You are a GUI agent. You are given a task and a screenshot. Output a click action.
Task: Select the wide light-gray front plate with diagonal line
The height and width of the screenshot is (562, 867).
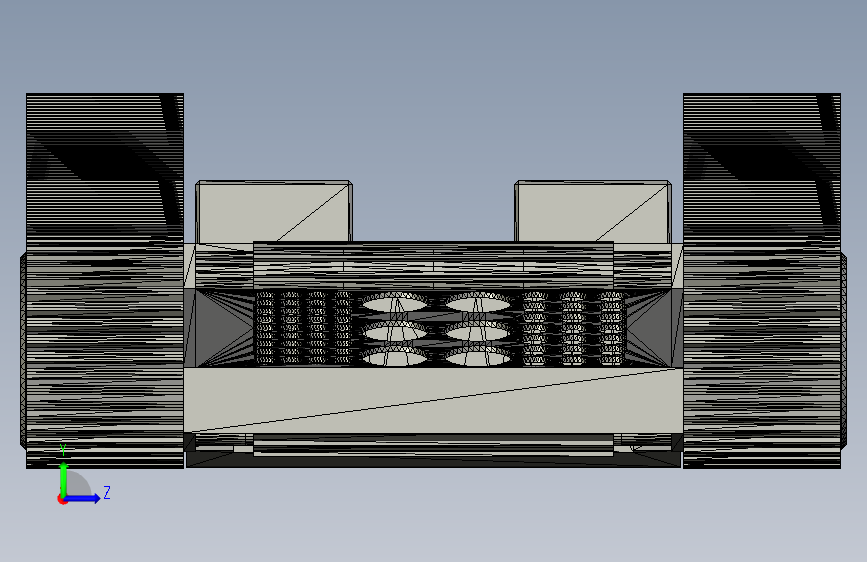tap(434, 400)
